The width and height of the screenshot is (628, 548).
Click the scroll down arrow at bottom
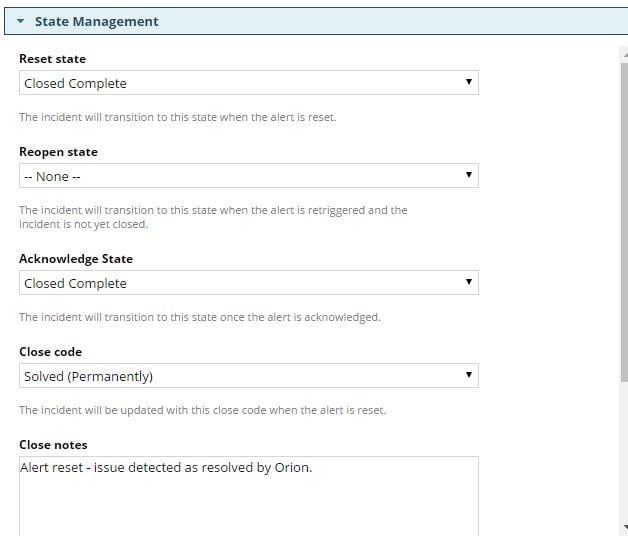[623, 527]
